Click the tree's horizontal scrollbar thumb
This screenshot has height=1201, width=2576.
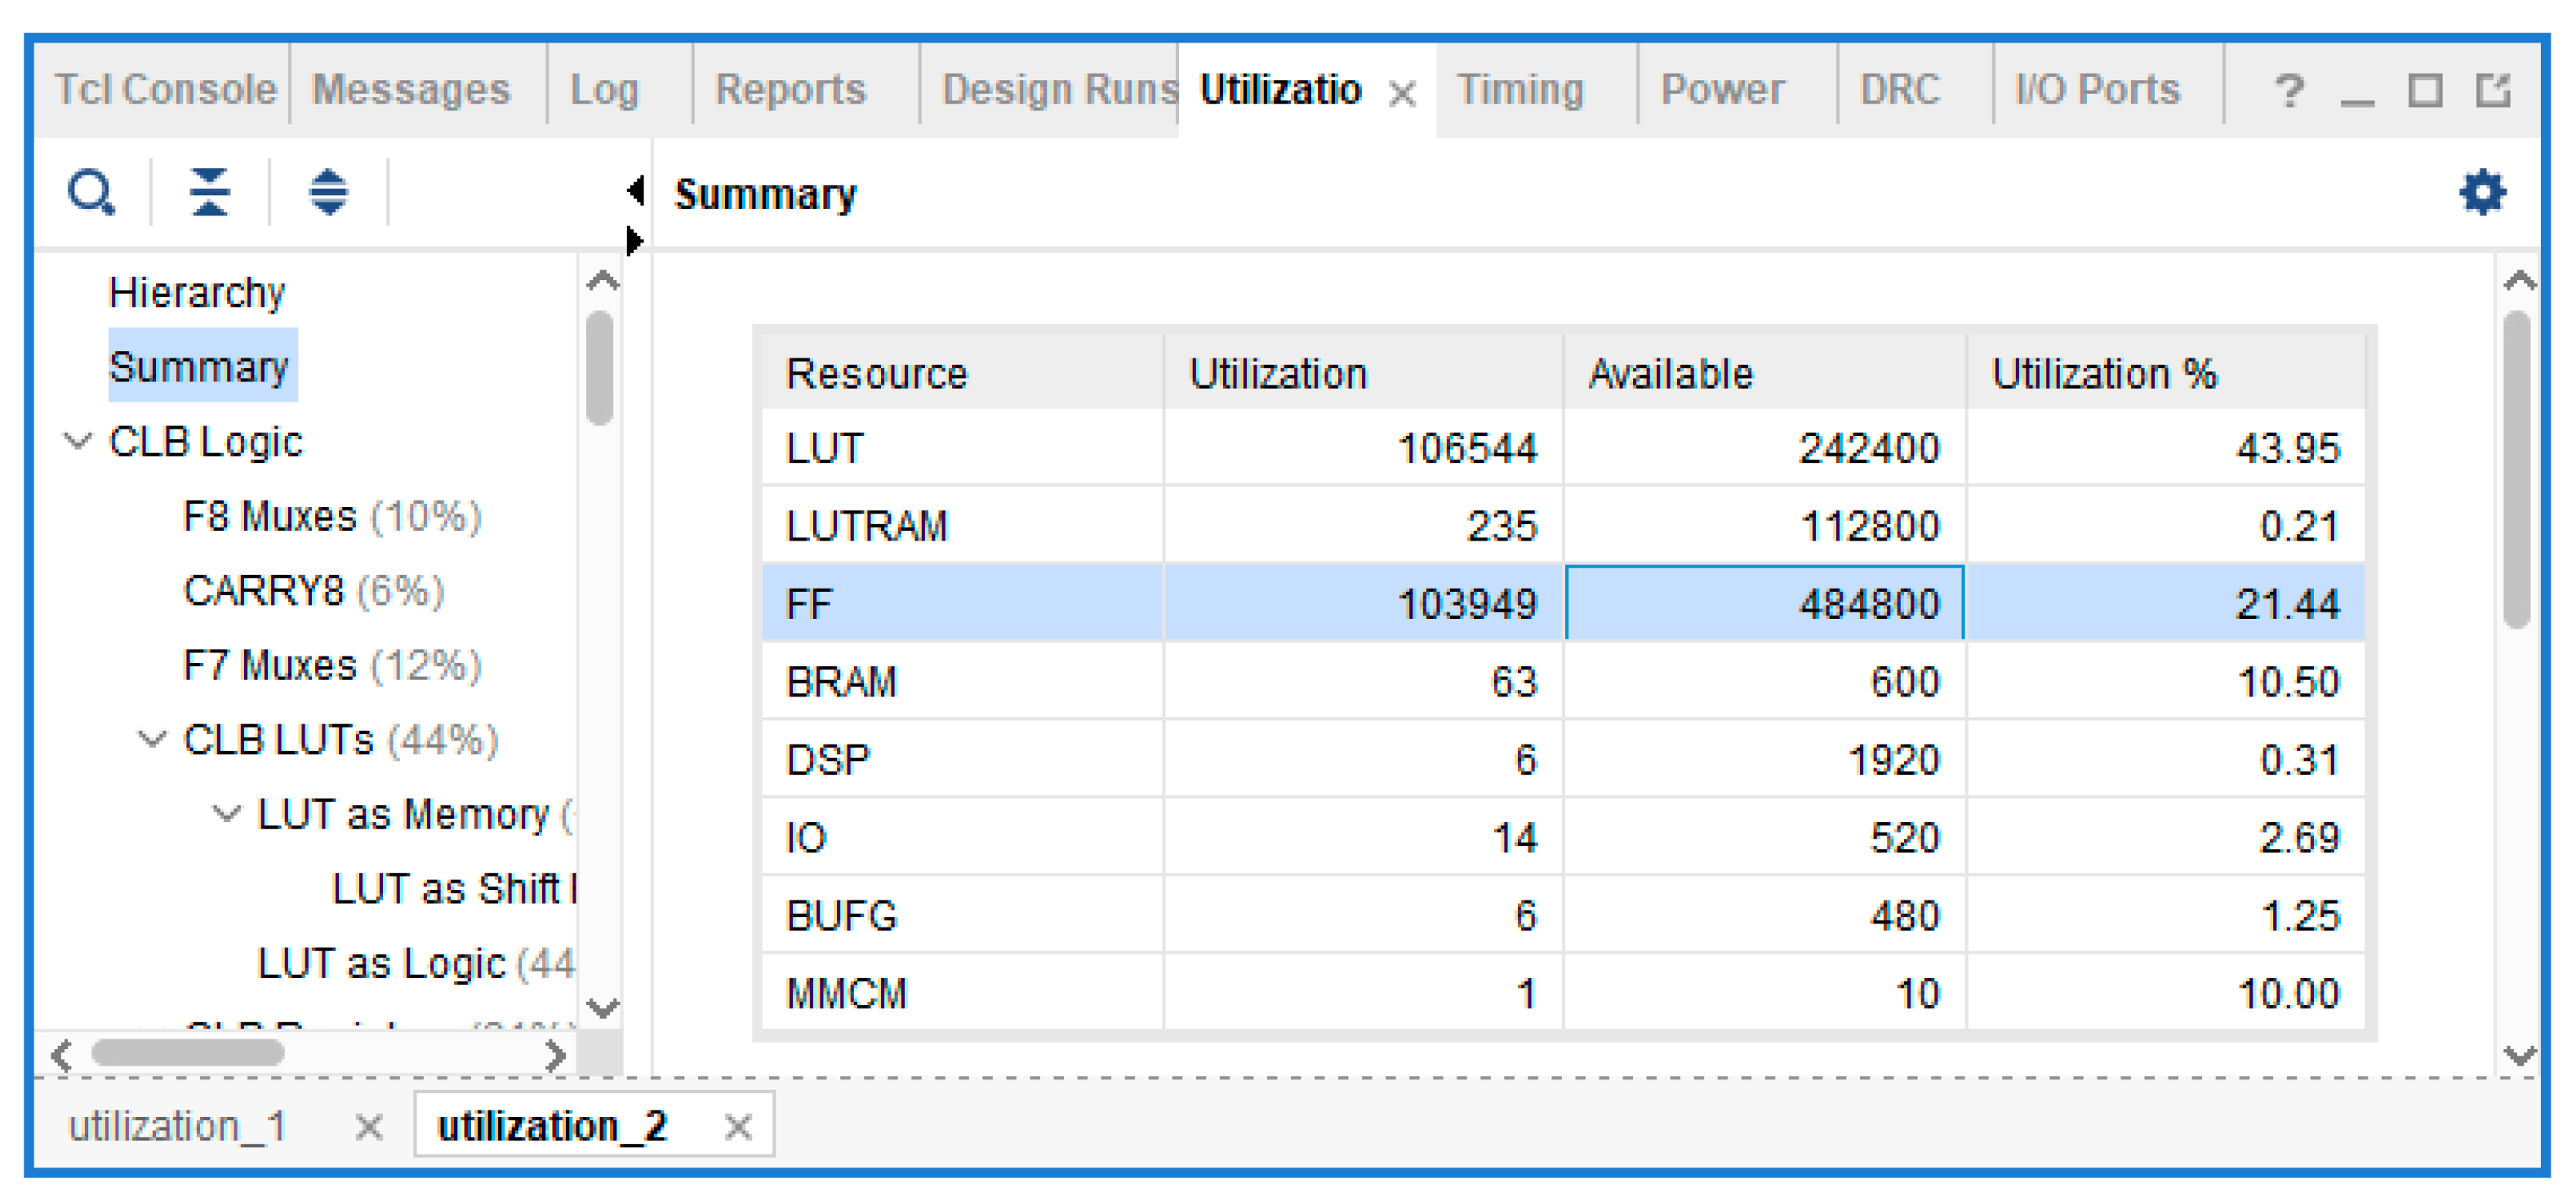[187, 1053]
